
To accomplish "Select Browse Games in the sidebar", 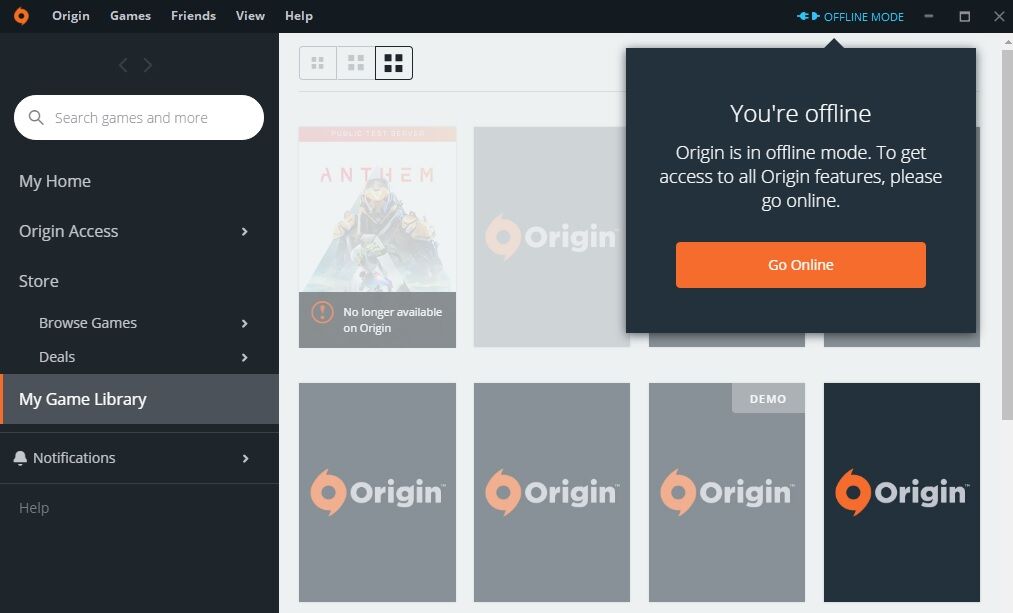I will [88, 323].
